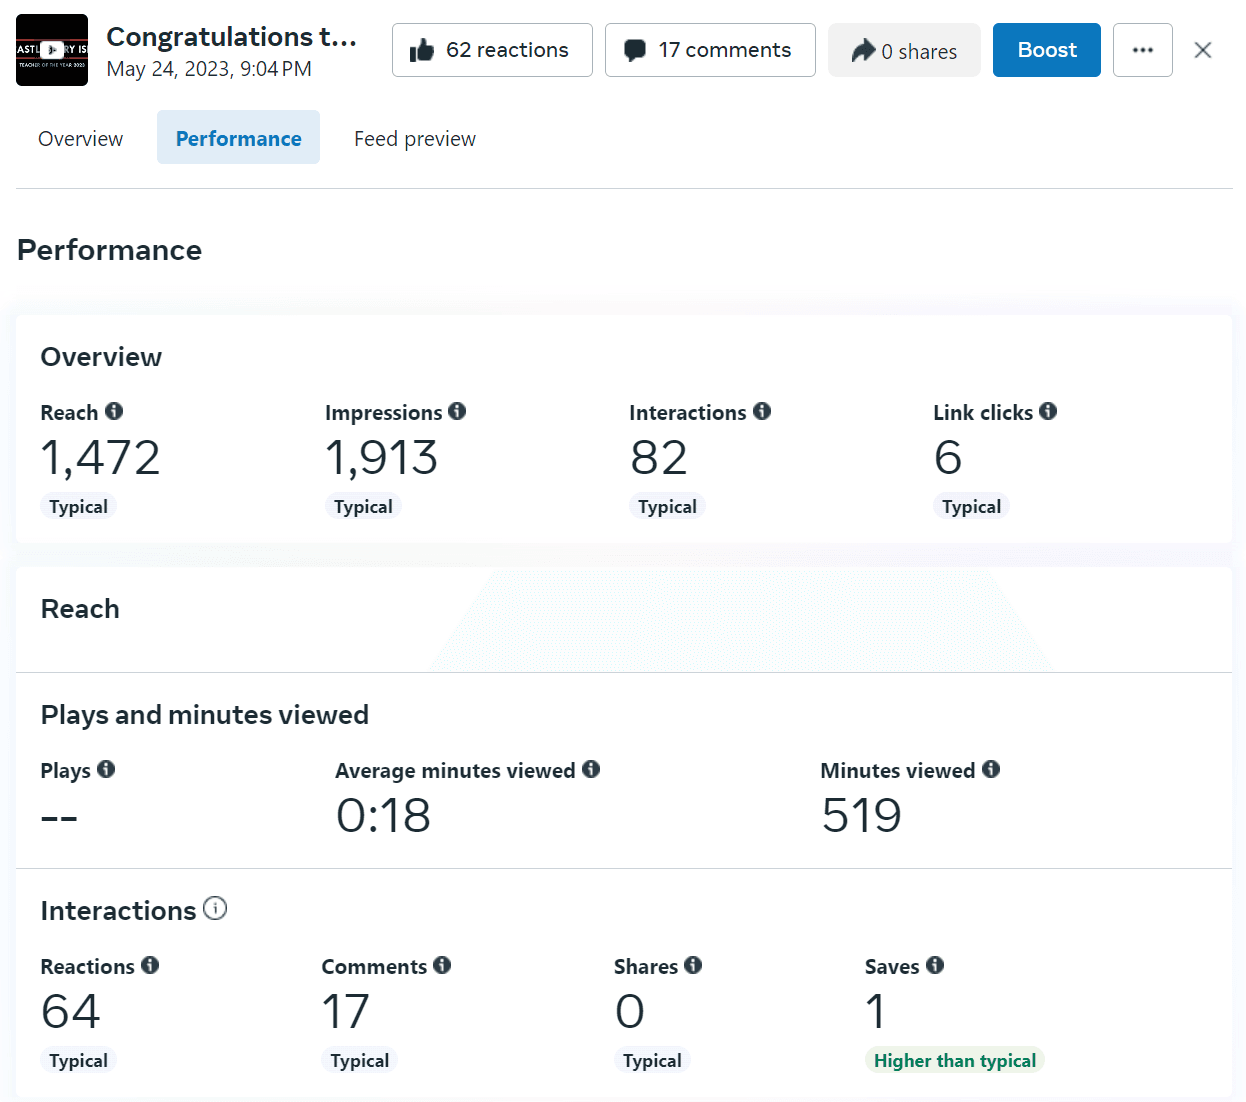Click the Average minutes viewed info icon

pos(591,769)
